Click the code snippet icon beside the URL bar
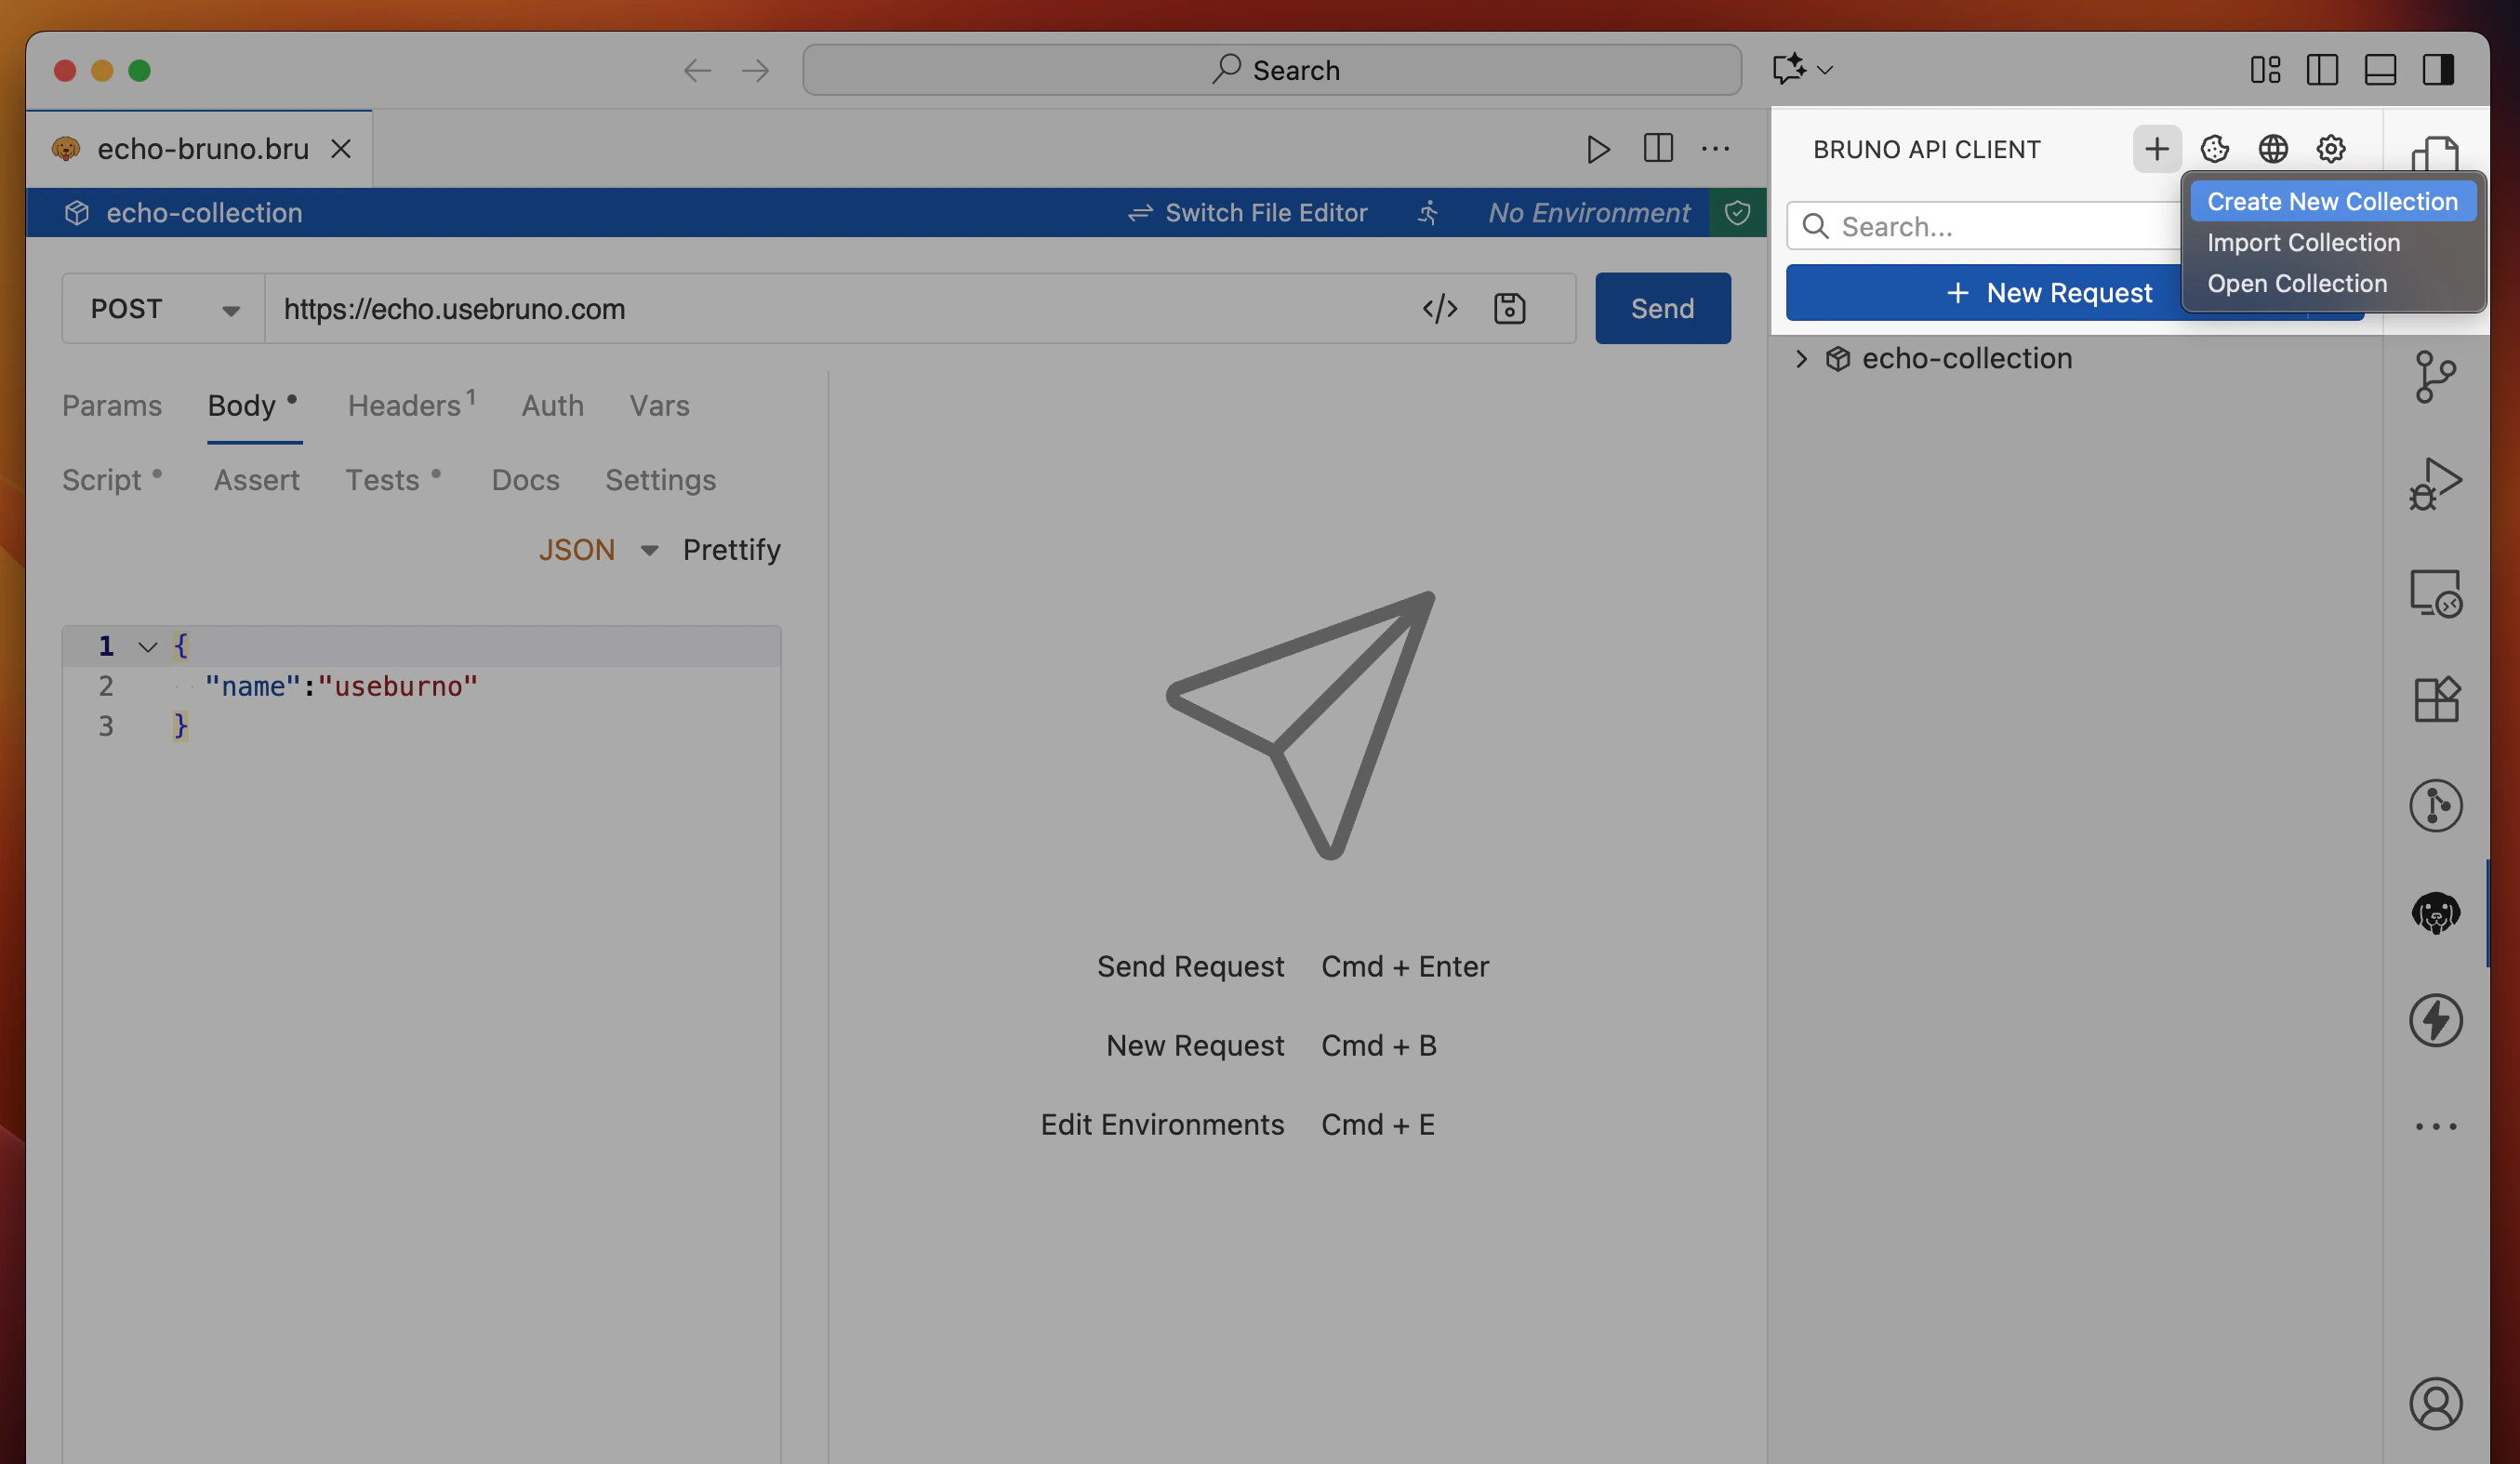Viewport: 2520px width, 1464px height. 1441,308
